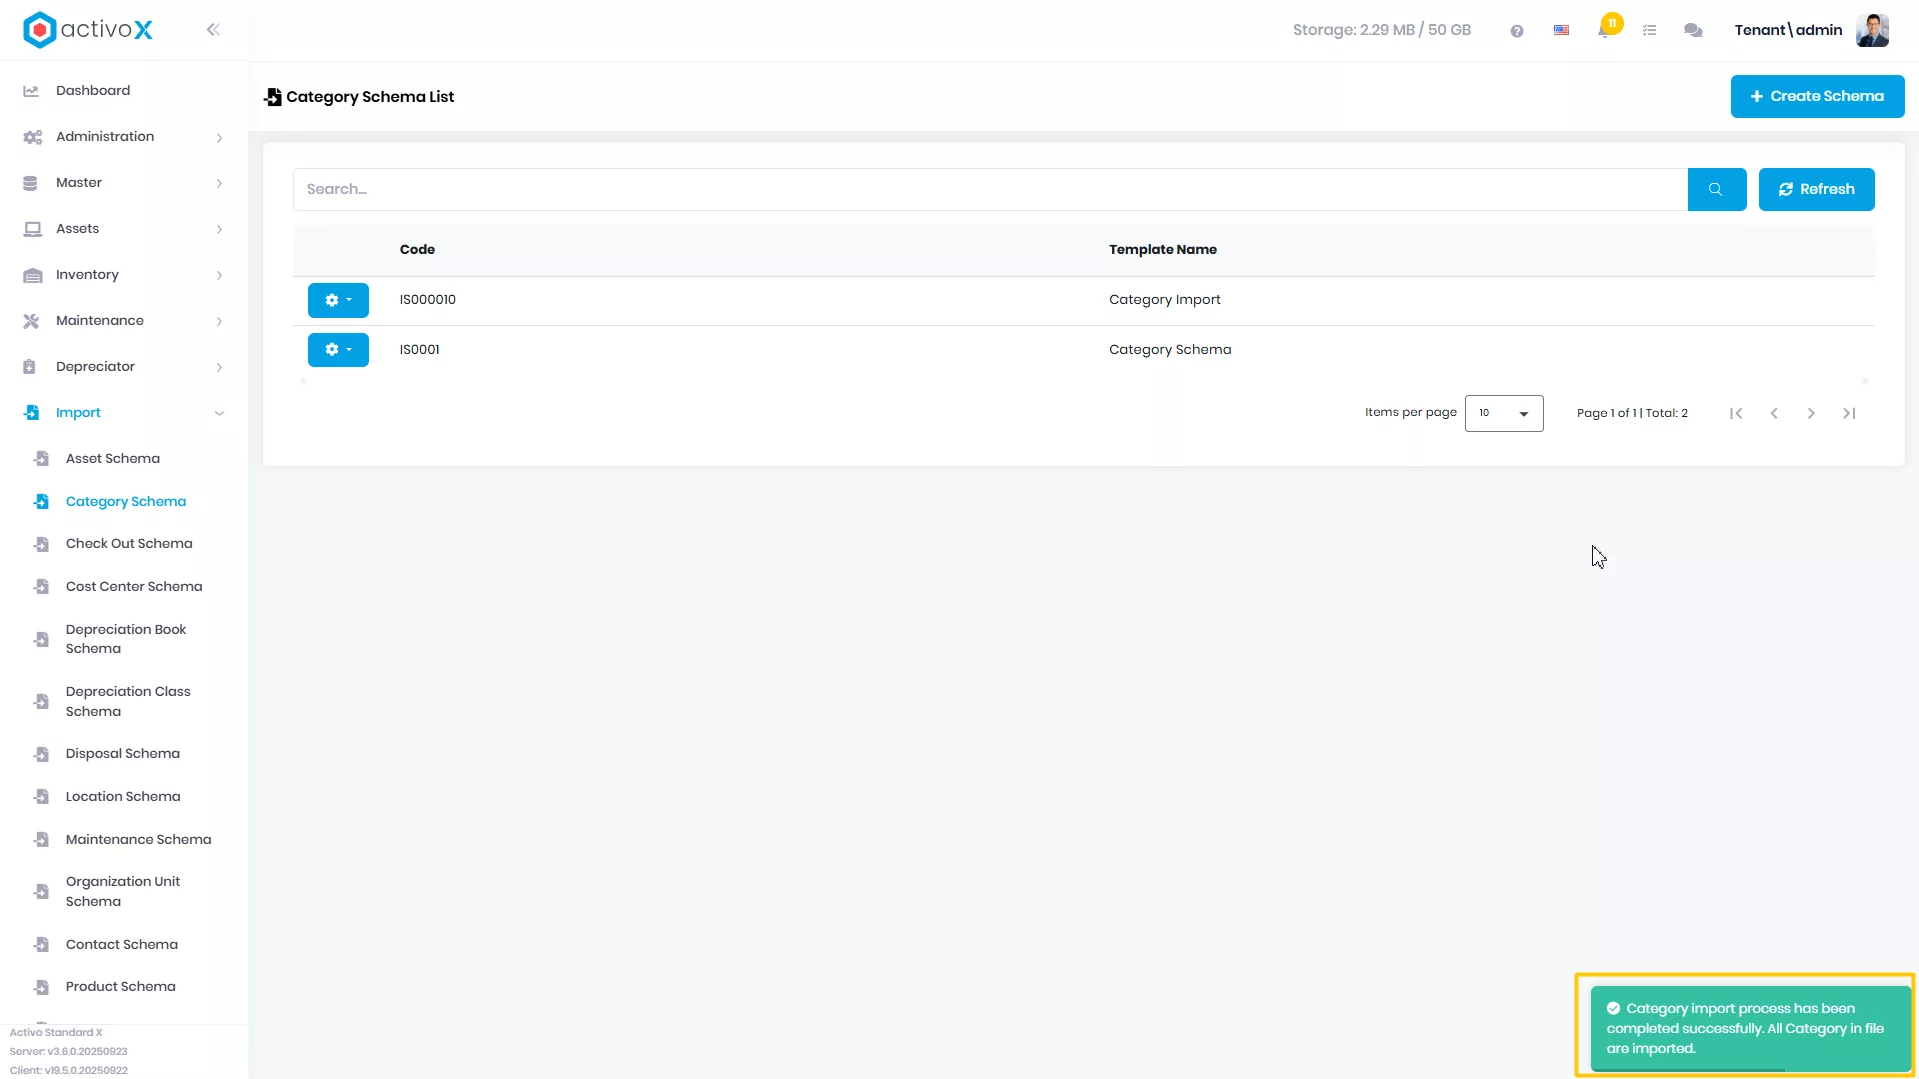This screenshot has height=1079, width=1919.
Task: Focus the Search input field
Action: pyautogui.click(x=990, y=189)
